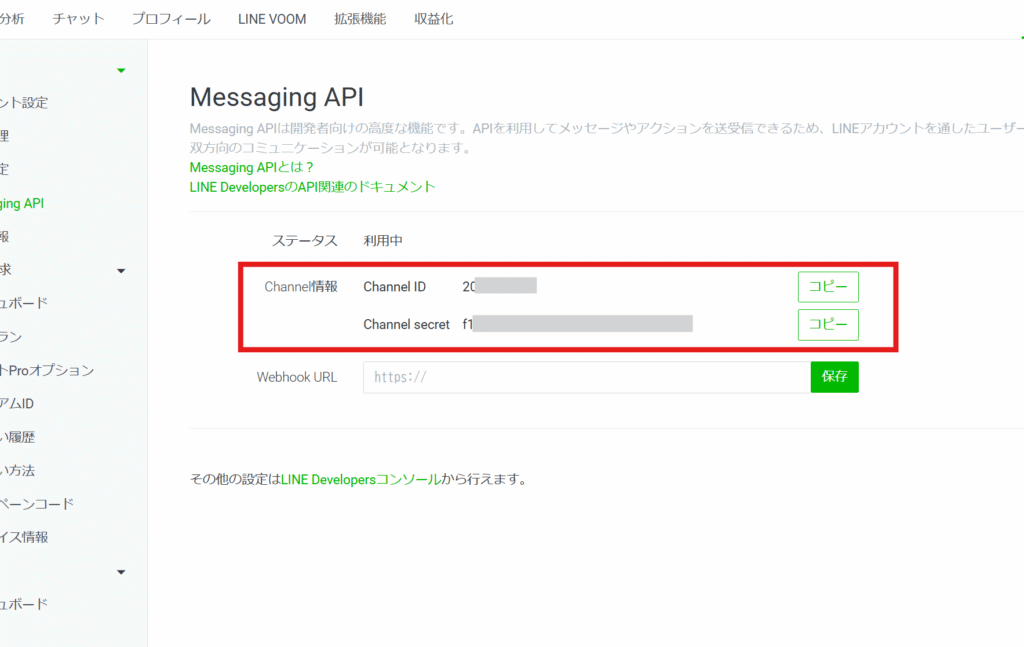The width and height of the screenshot is (1024, 647).
Task: Toggle the sidebar arrow below イス情報
Action: [121, 572]
